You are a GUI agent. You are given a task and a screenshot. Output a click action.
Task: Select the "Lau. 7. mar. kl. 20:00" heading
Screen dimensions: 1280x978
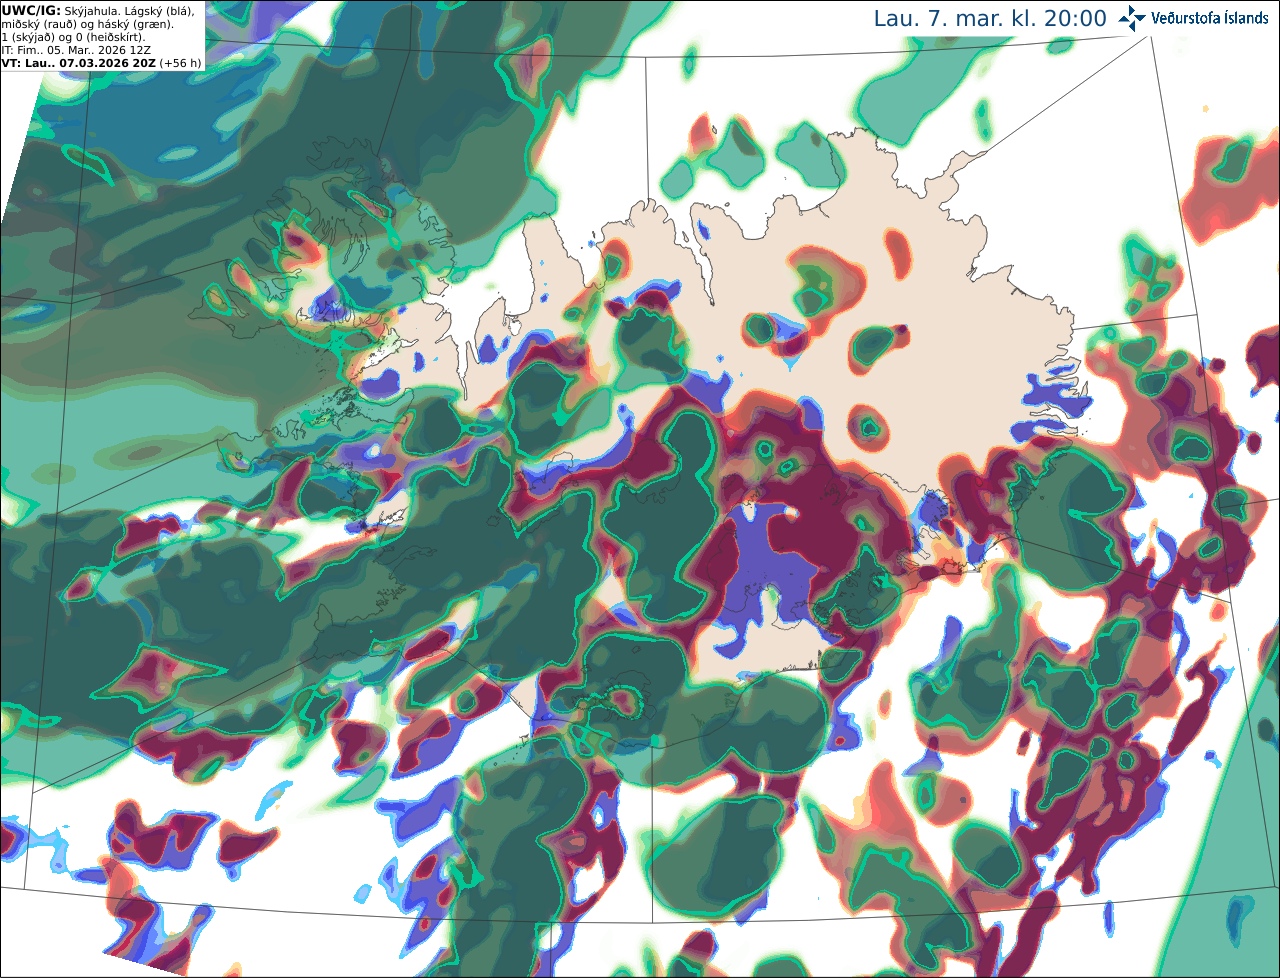coord(990,19)
